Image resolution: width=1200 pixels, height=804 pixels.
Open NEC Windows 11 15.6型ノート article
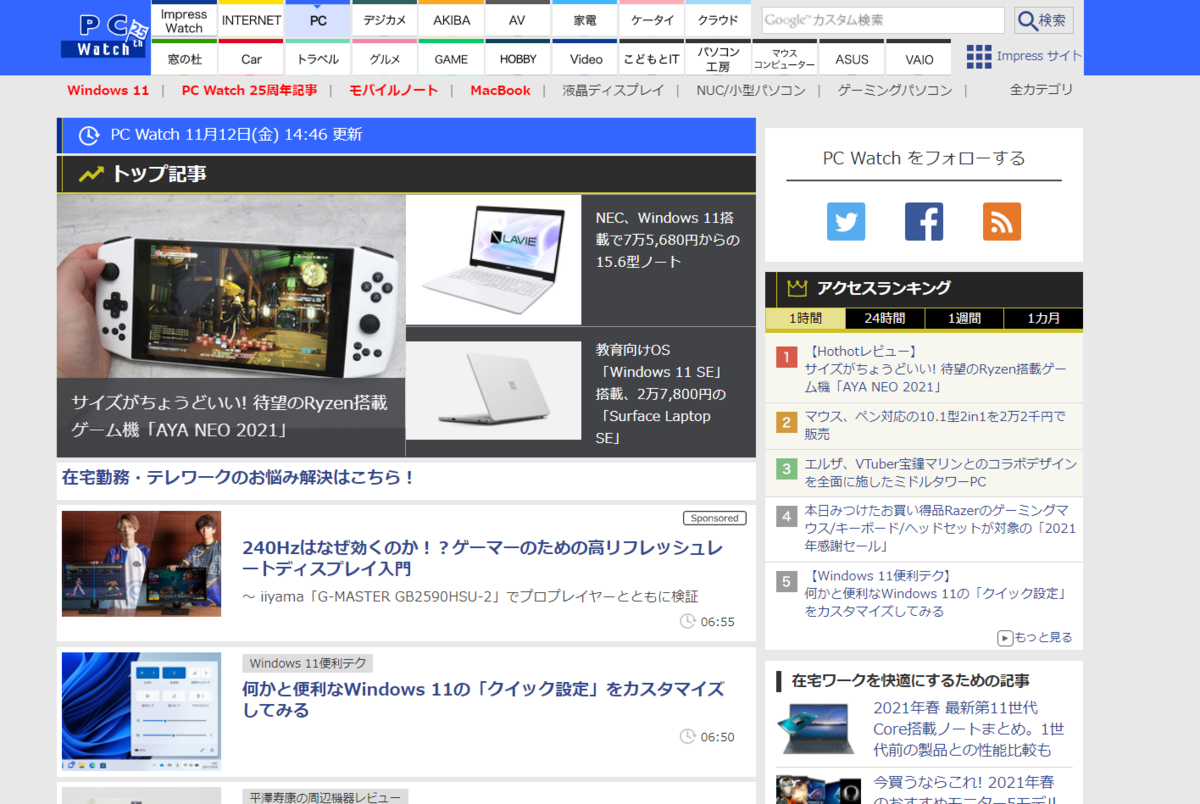(x=667, y=239)
